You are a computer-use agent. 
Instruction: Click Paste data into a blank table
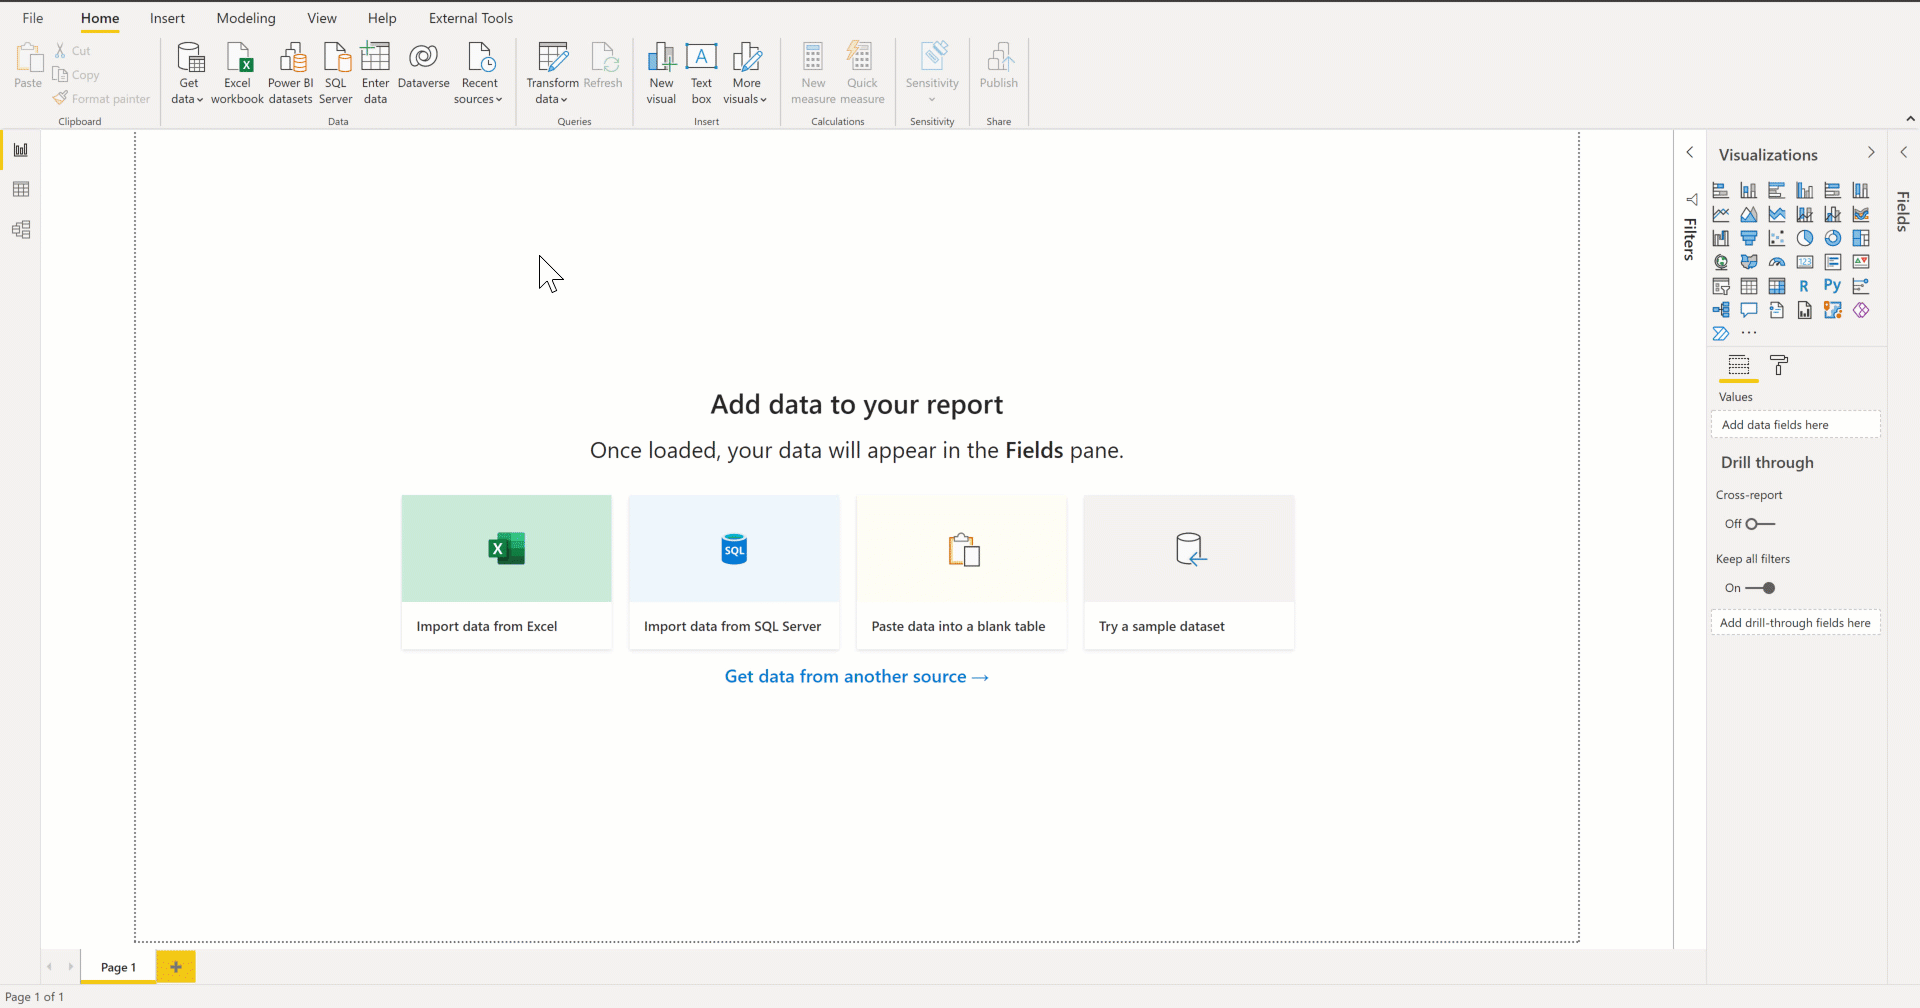pyautogui.click(x=961, y=572)
